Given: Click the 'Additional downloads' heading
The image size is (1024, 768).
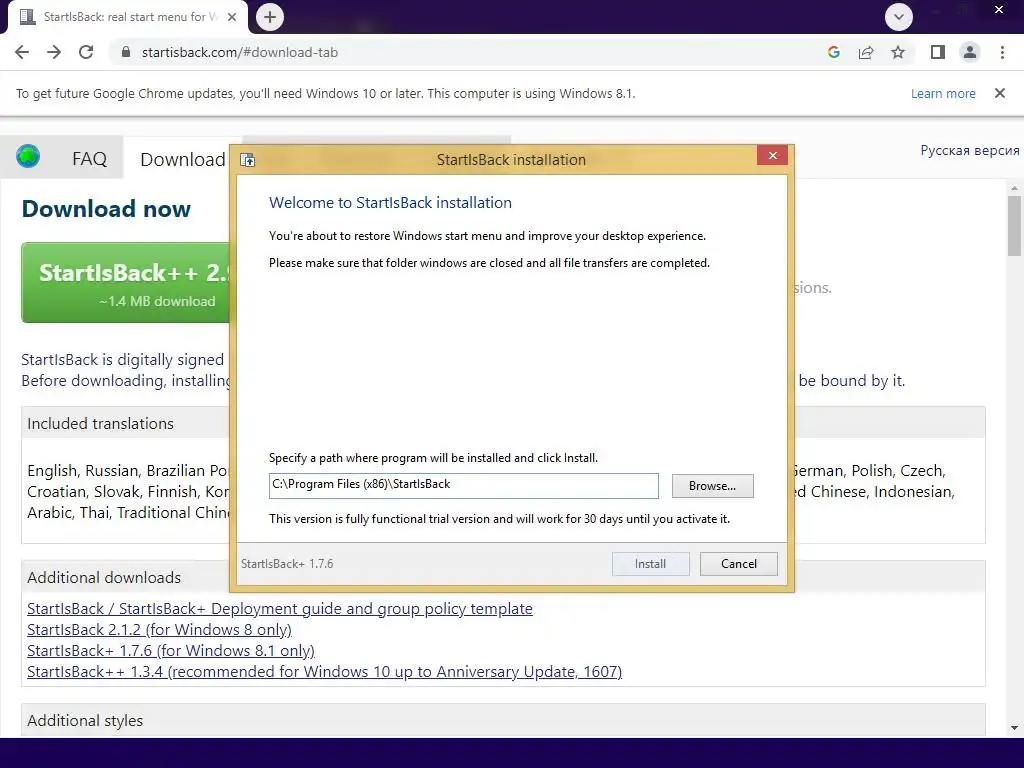Looking at the screenshot, I should click(x=104, y=577).
